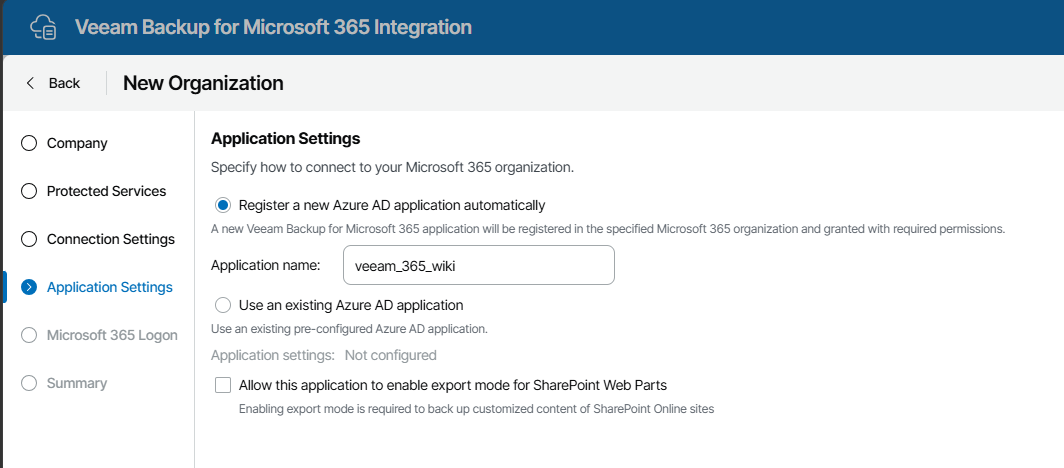
Task: Click the Back arrow chevron icon
Action: tap(29, 83)
